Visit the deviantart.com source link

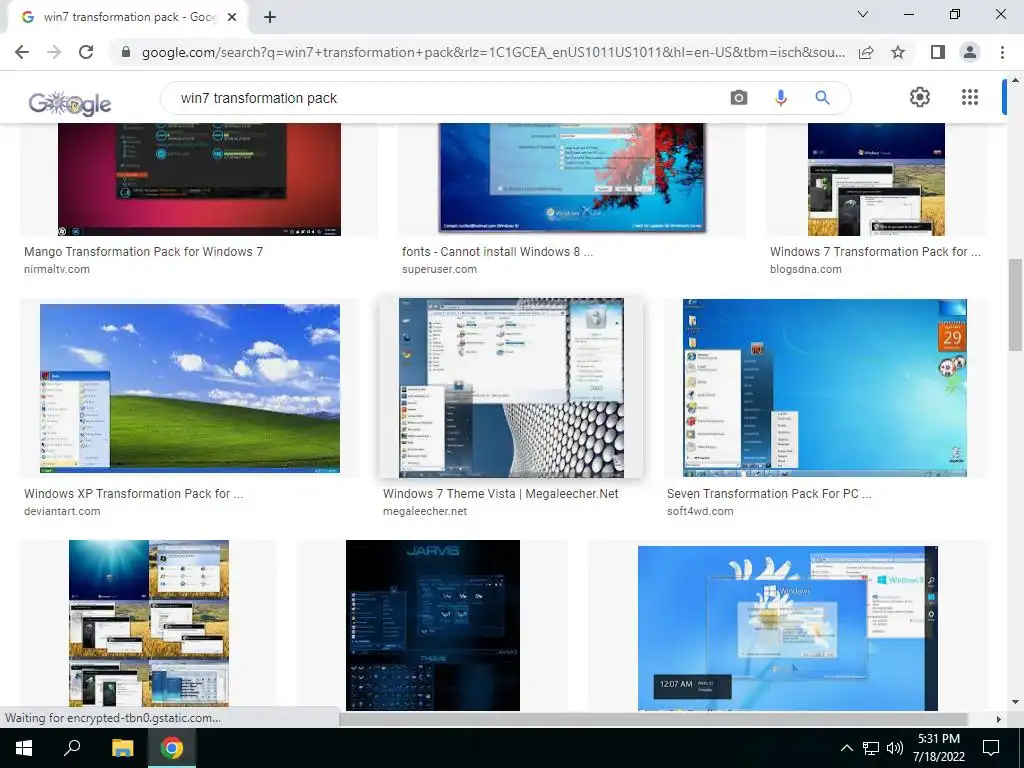(62, 511)
